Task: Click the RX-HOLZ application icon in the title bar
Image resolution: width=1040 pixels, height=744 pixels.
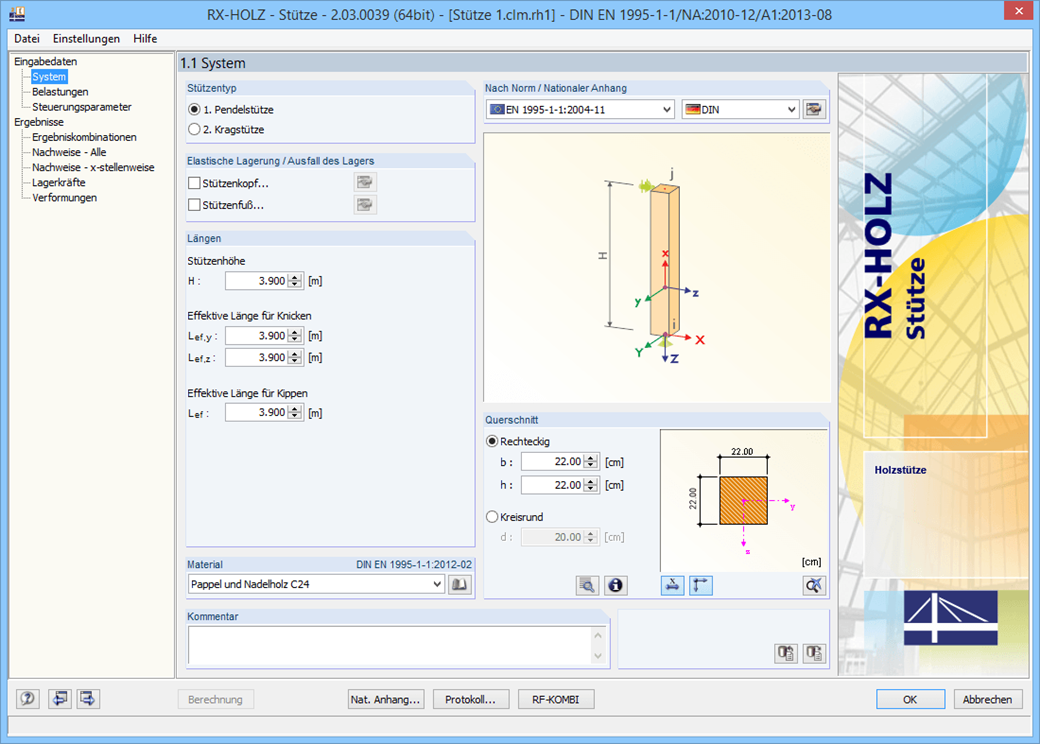Action: click(18, 14)
